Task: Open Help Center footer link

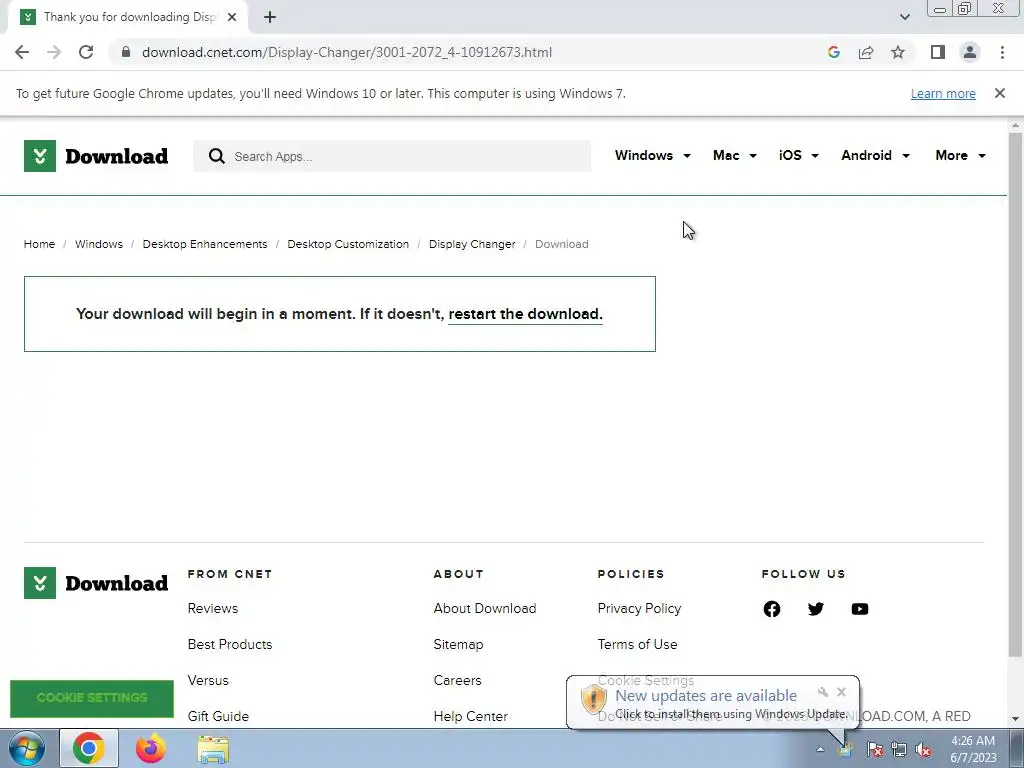Action: [470, 716]
